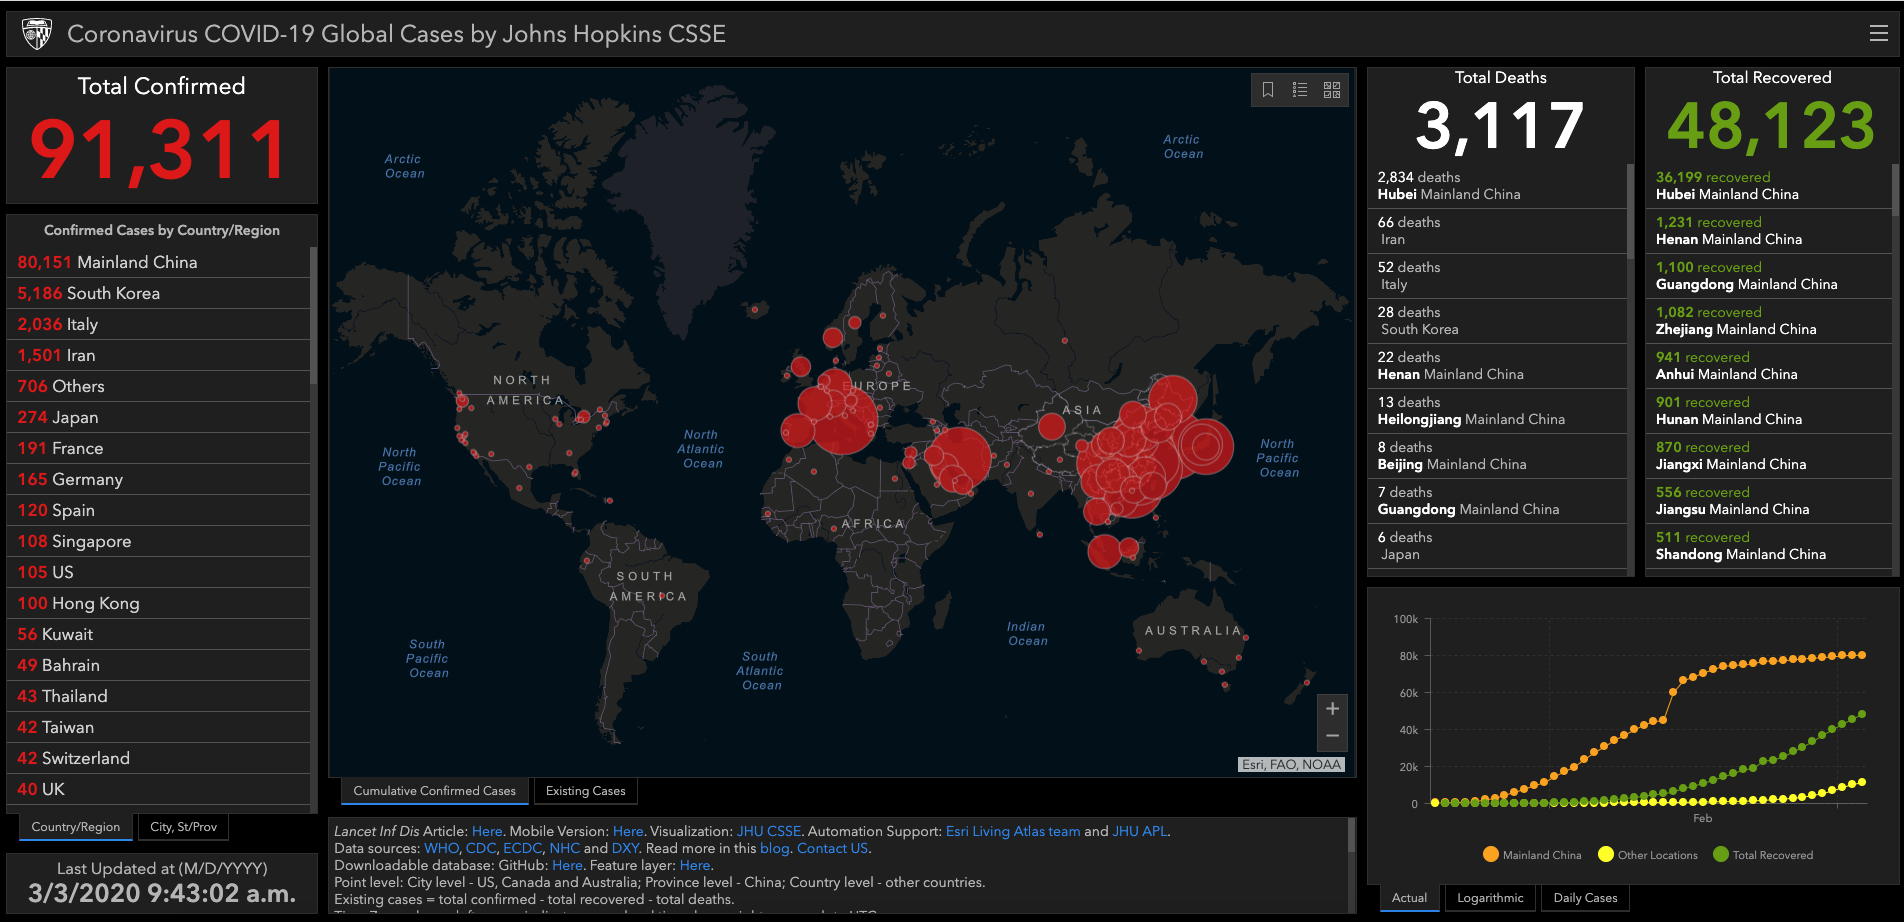Click the scrollbar of the country list
This screenshot has height=922, width=1904.
tap(313, 320)
